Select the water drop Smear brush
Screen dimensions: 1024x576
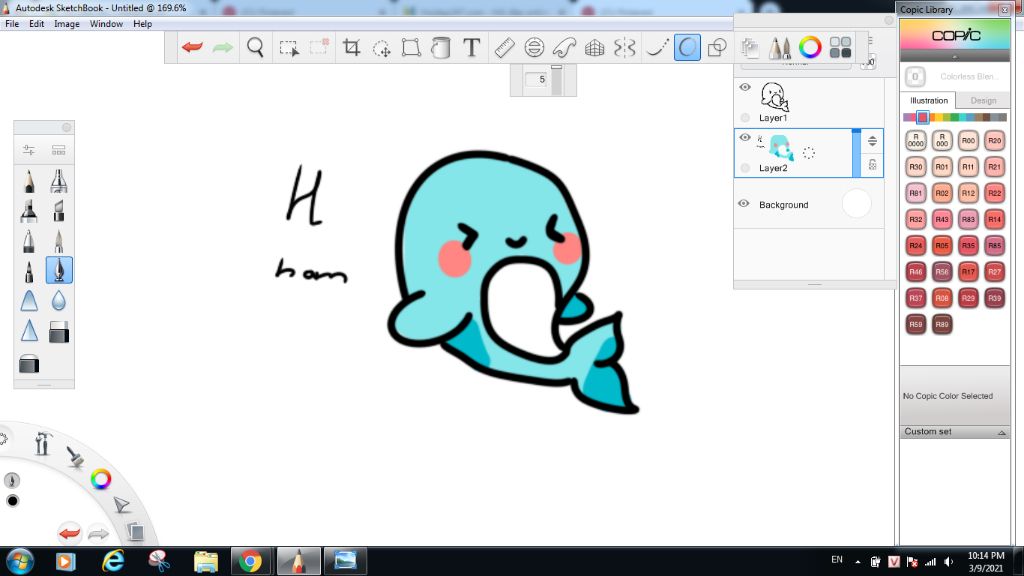coord(59,300)
